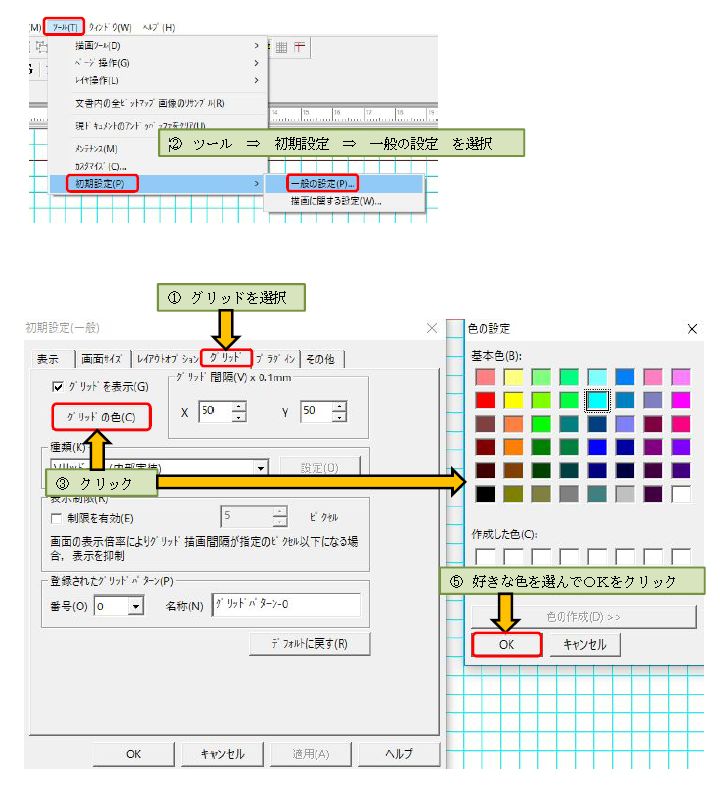The height and width of the screenshot is (790, 720).
Task: Switch to the 表示 tab
Action: coord(48,359)
